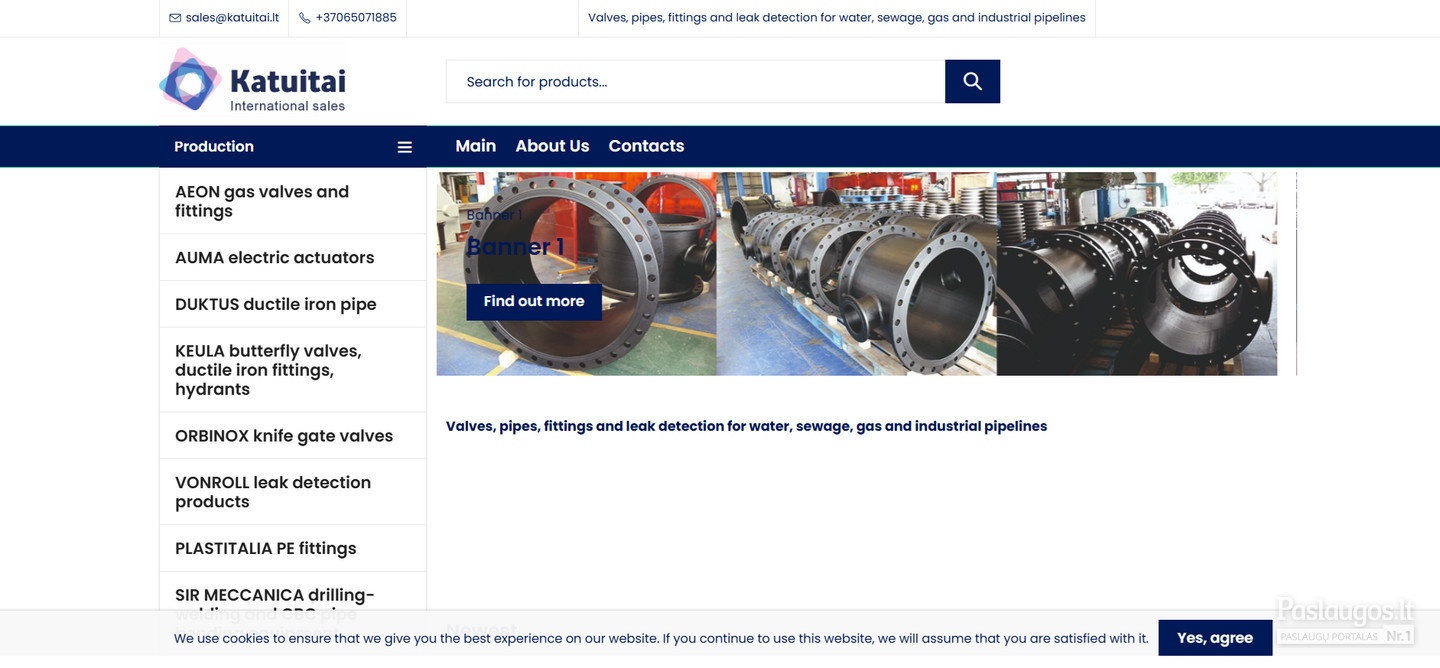Open the banner's rightmost flanged pipes photo
1440x668 pixels.
[1137, 274]
